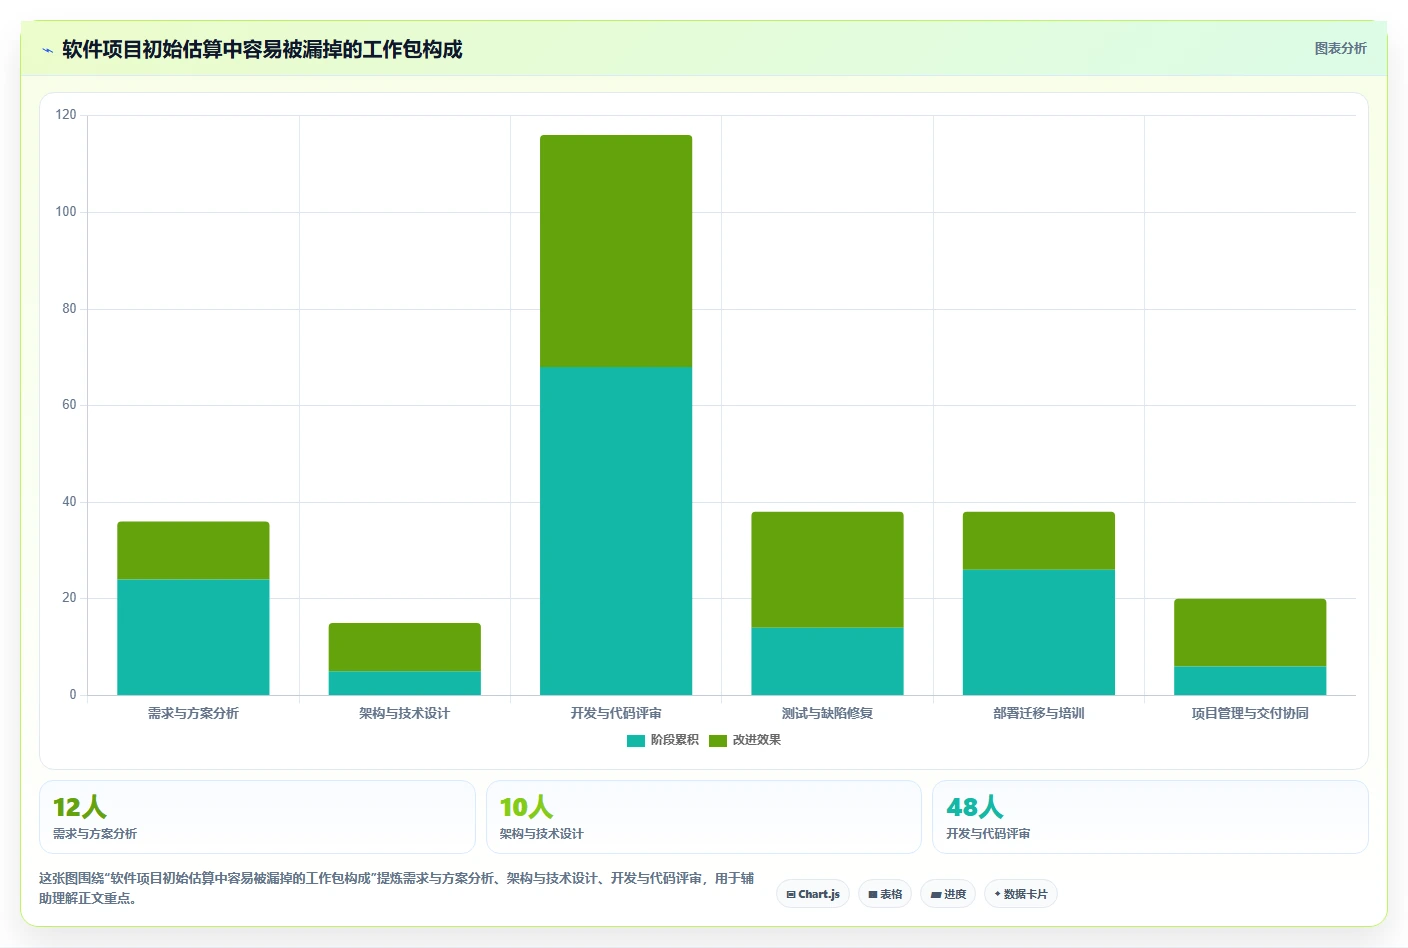The image size is (1408, 948).
Task: Click the x-axis label 部署迁移与培训
Action: tap(1039, 713)
